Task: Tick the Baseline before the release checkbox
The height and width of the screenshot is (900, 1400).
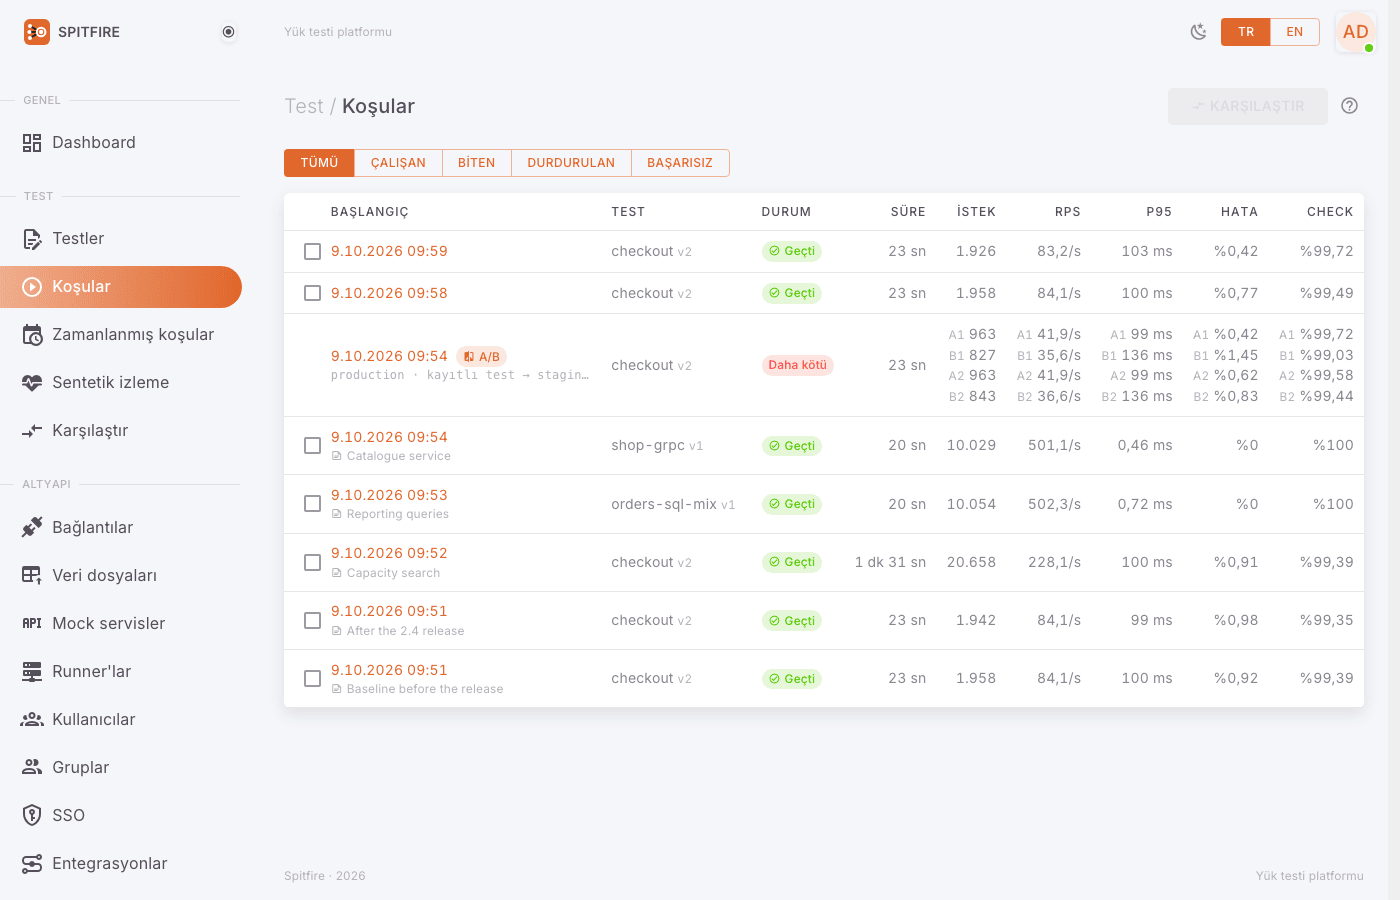Action: pyautogui.click(x=313, y=679)
